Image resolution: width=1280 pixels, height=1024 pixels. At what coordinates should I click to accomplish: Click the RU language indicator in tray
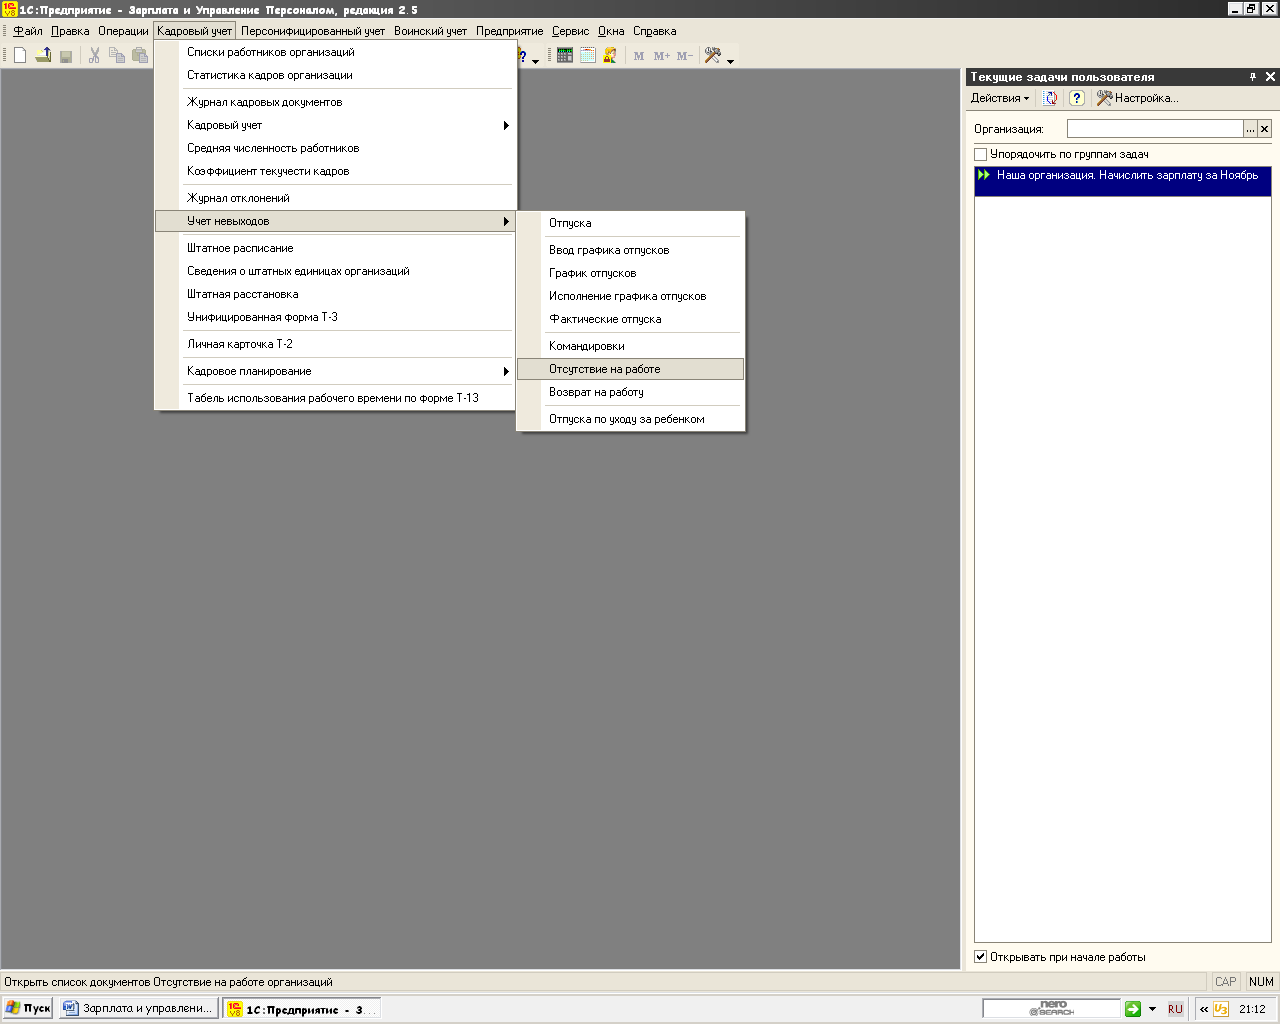1175,1009
